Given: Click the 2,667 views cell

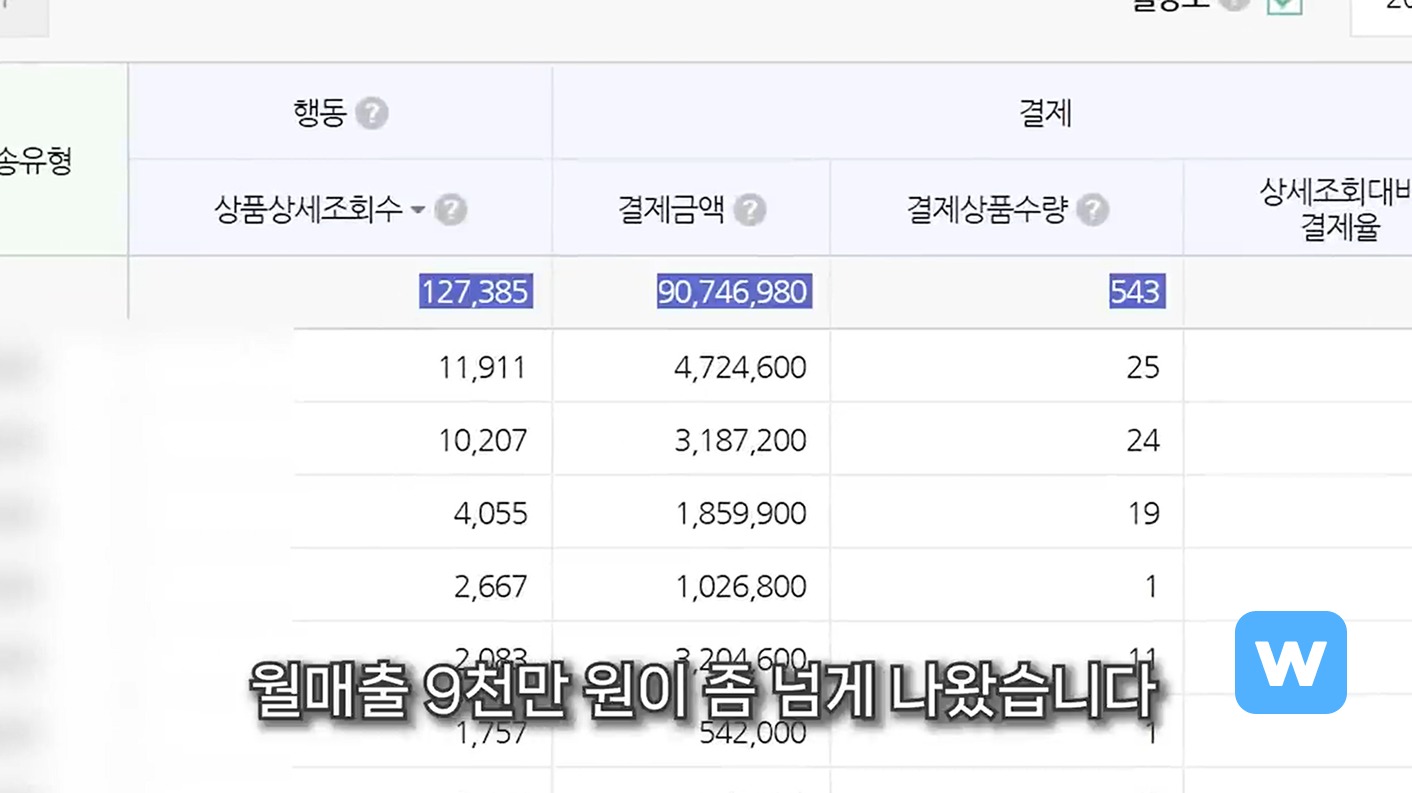Looking at the screenshot, I should (490, 586).
